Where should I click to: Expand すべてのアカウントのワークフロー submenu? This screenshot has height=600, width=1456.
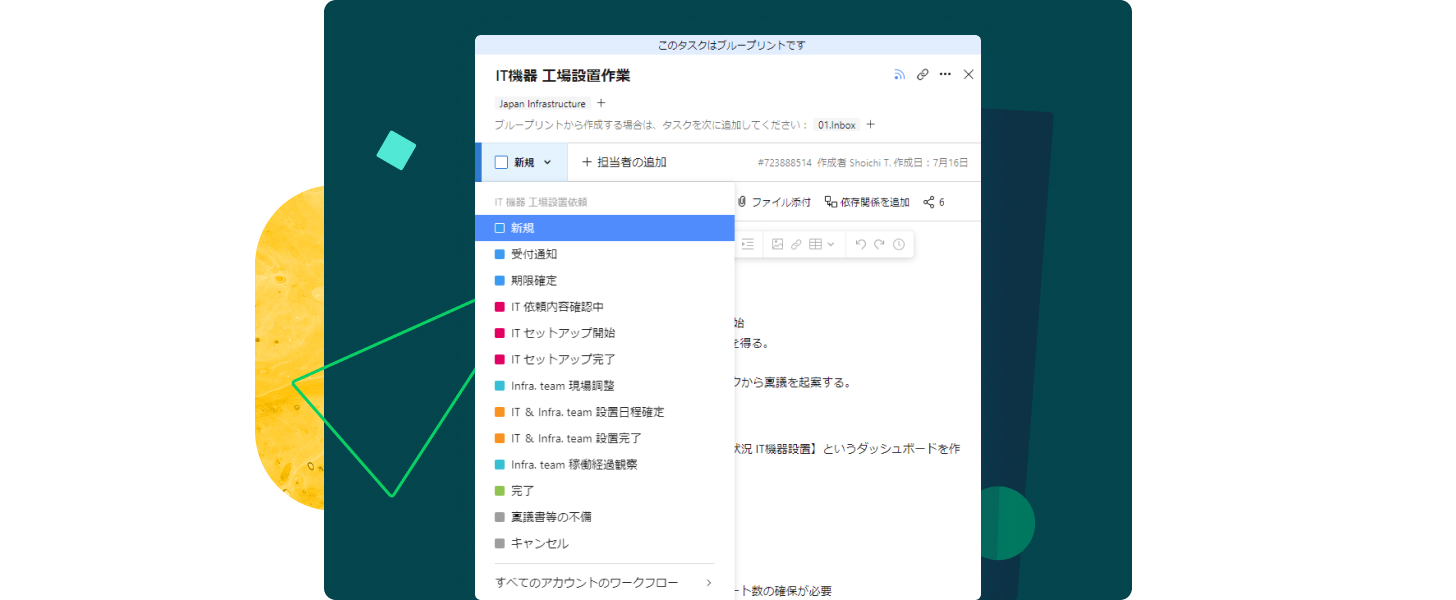605,582
